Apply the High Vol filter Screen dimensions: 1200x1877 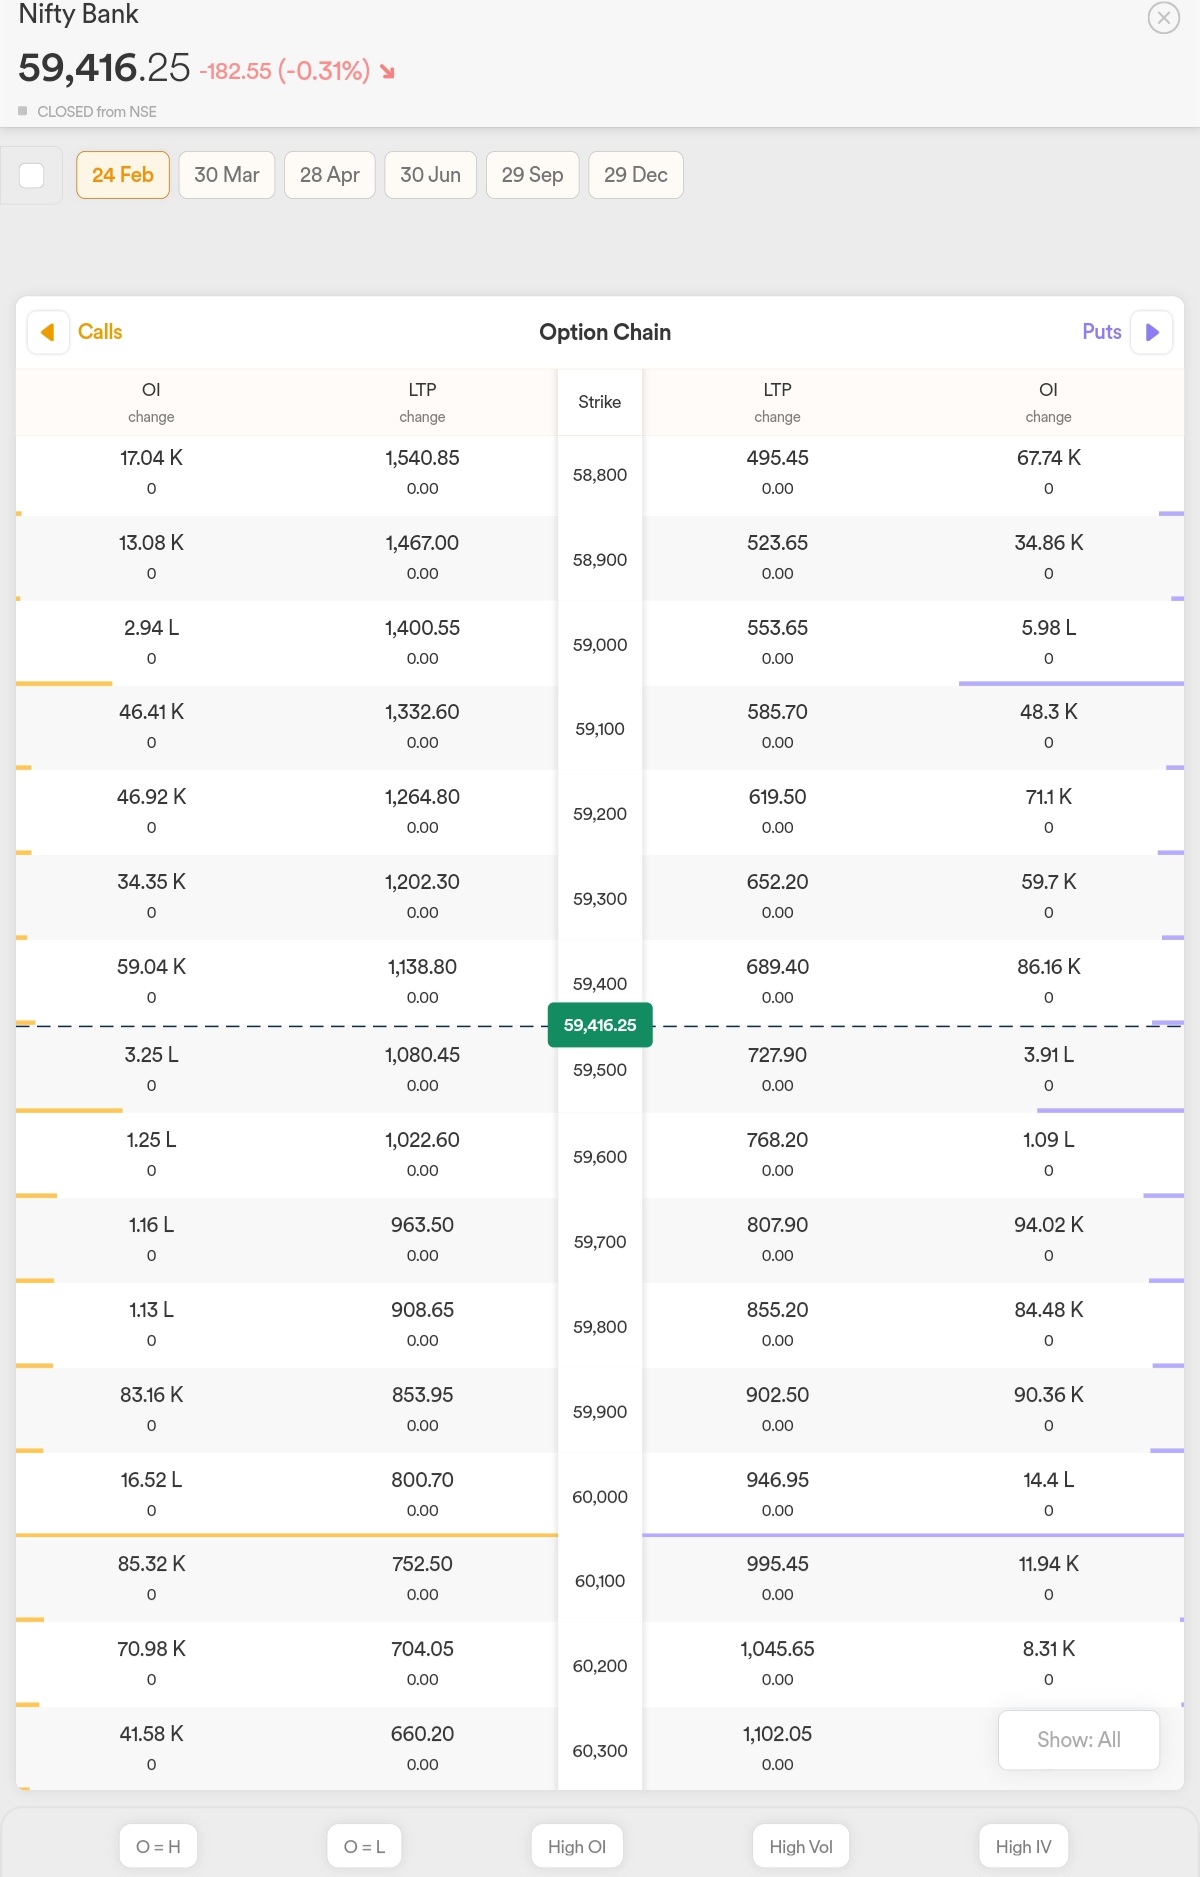tap(800, 1846)
